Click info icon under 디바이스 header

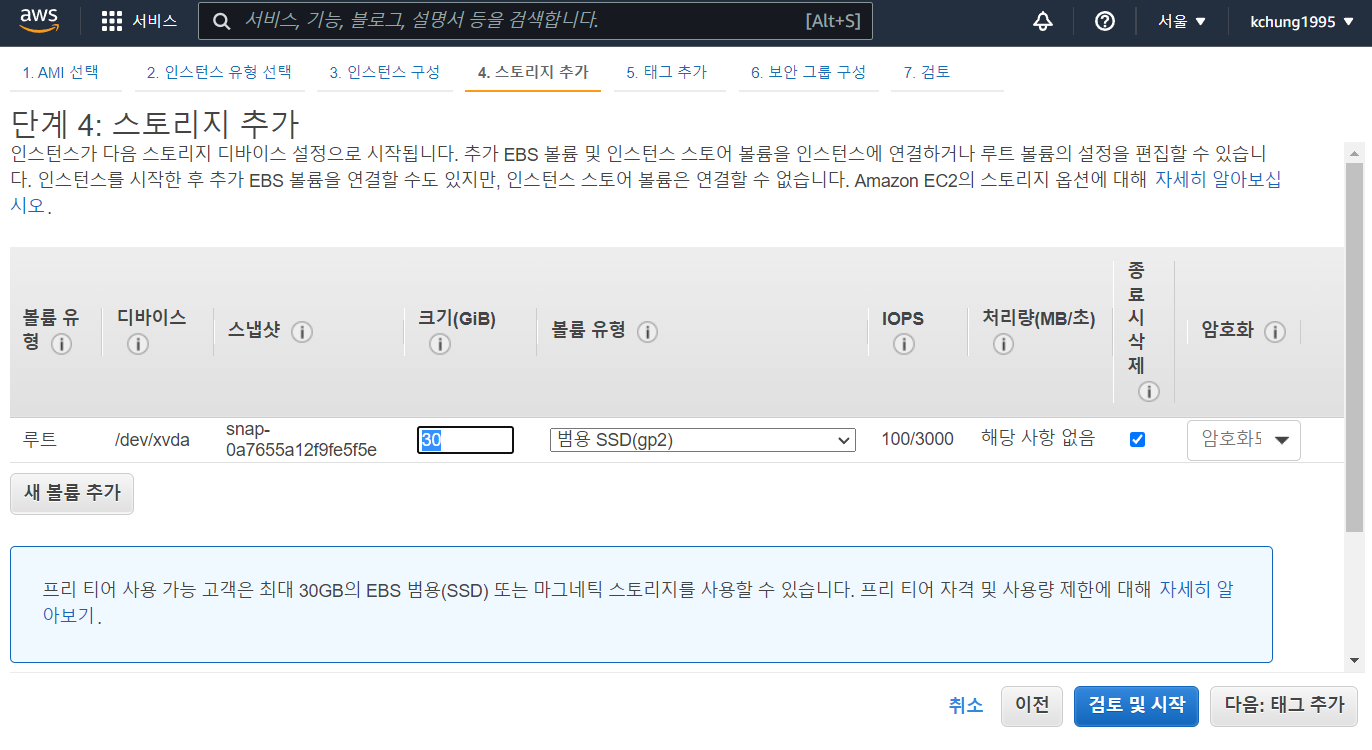point(138,344)
